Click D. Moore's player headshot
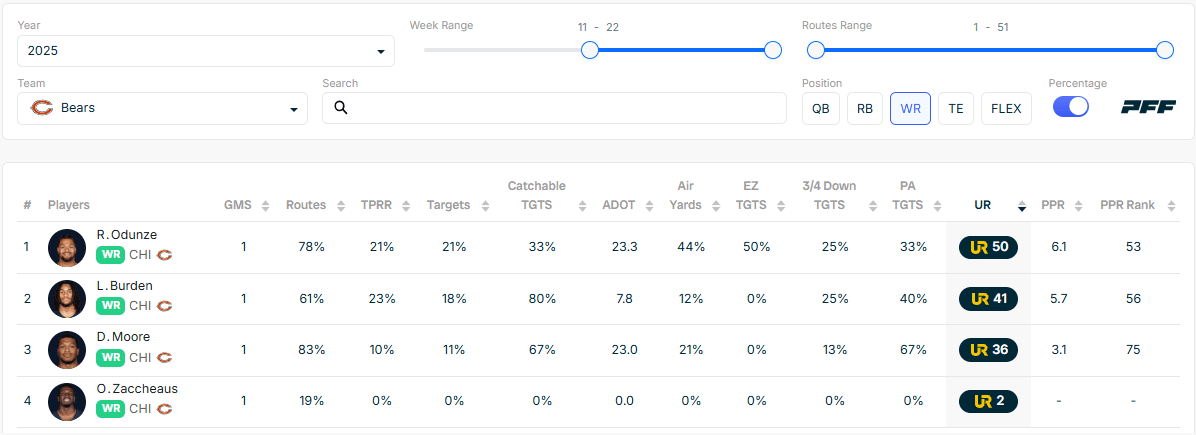 pyautogui.click(x=67, y=350)
